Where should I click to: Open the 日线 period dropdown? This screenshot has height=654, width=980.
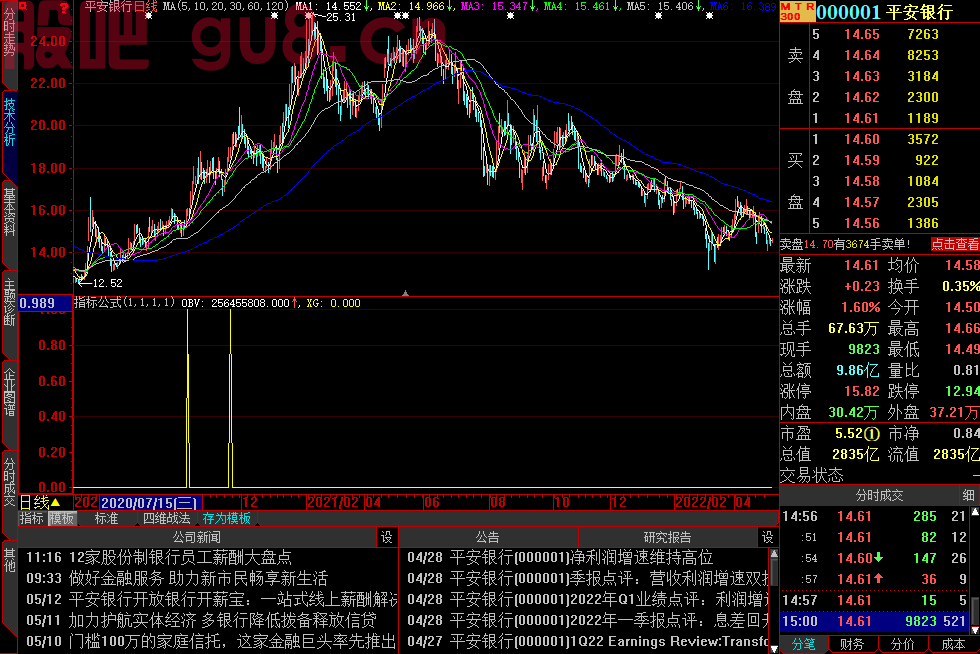point(40,502)
